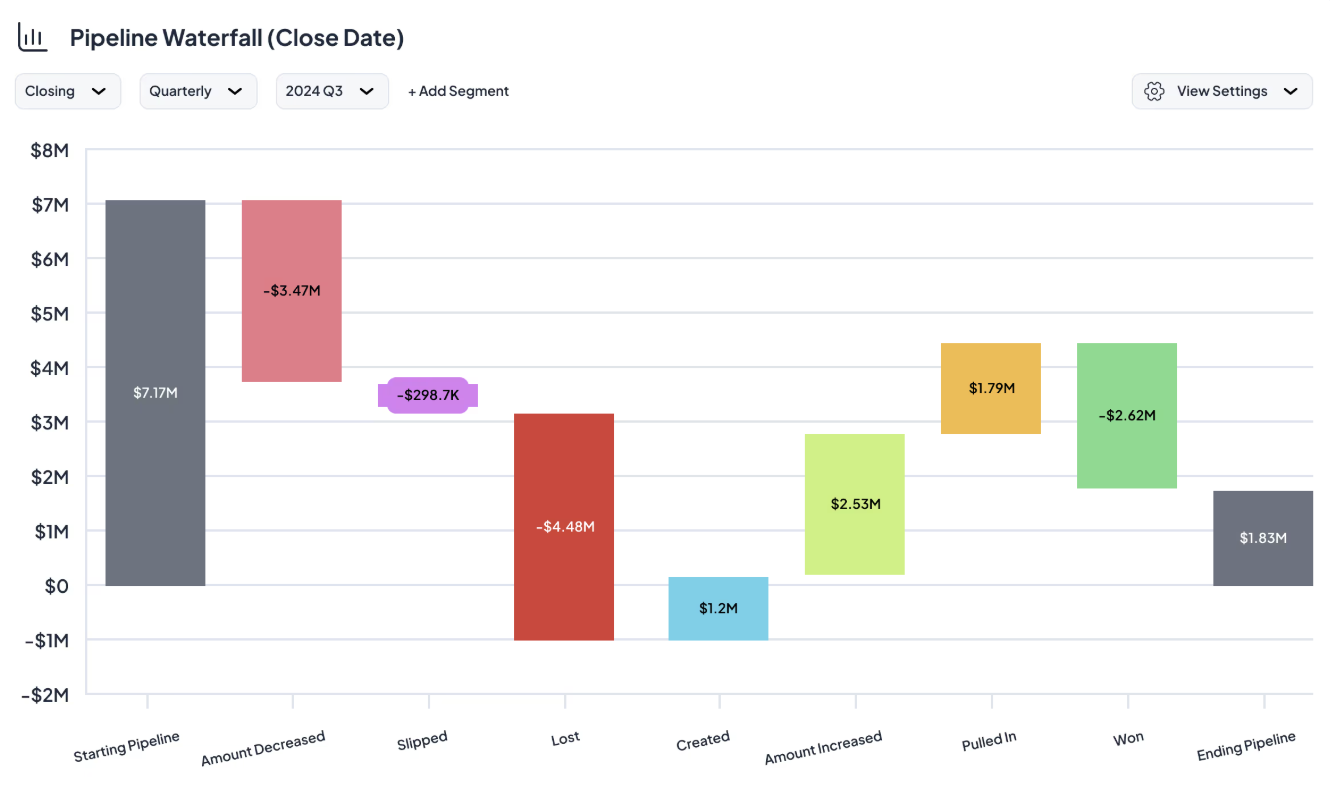The image size is (1330, 788).
Task: Open the 2024 Q3 selector
Action: [332, 90]
